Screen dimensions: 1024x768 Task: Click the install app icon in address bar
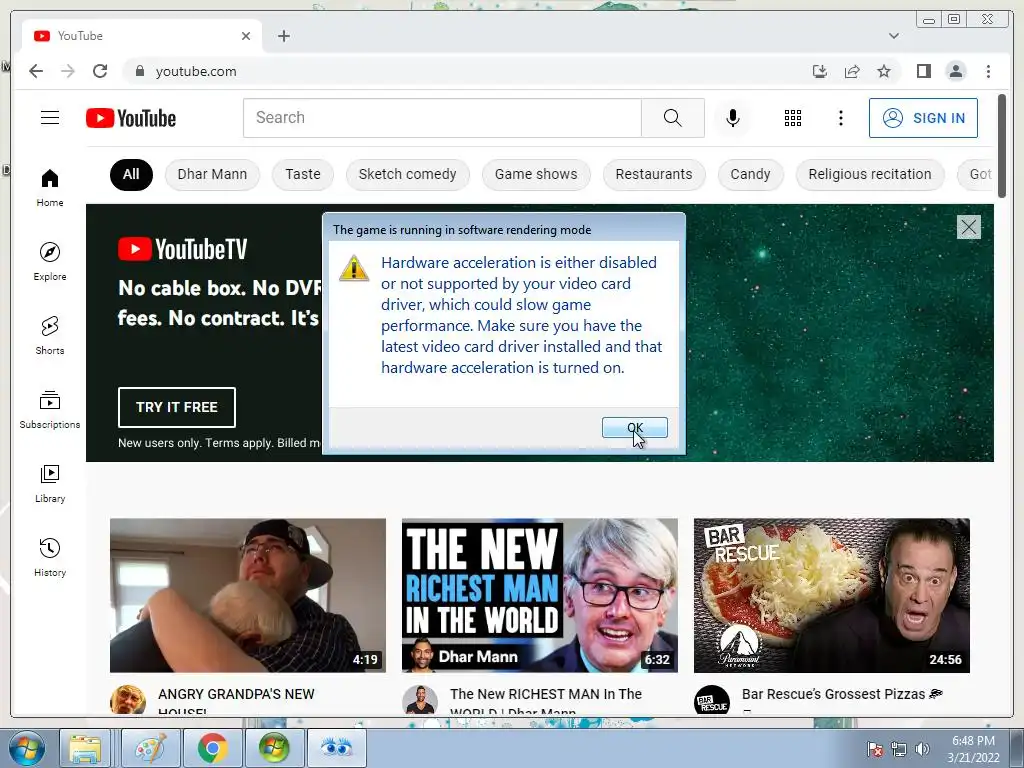pyautogui.click(x=820, y=71)
